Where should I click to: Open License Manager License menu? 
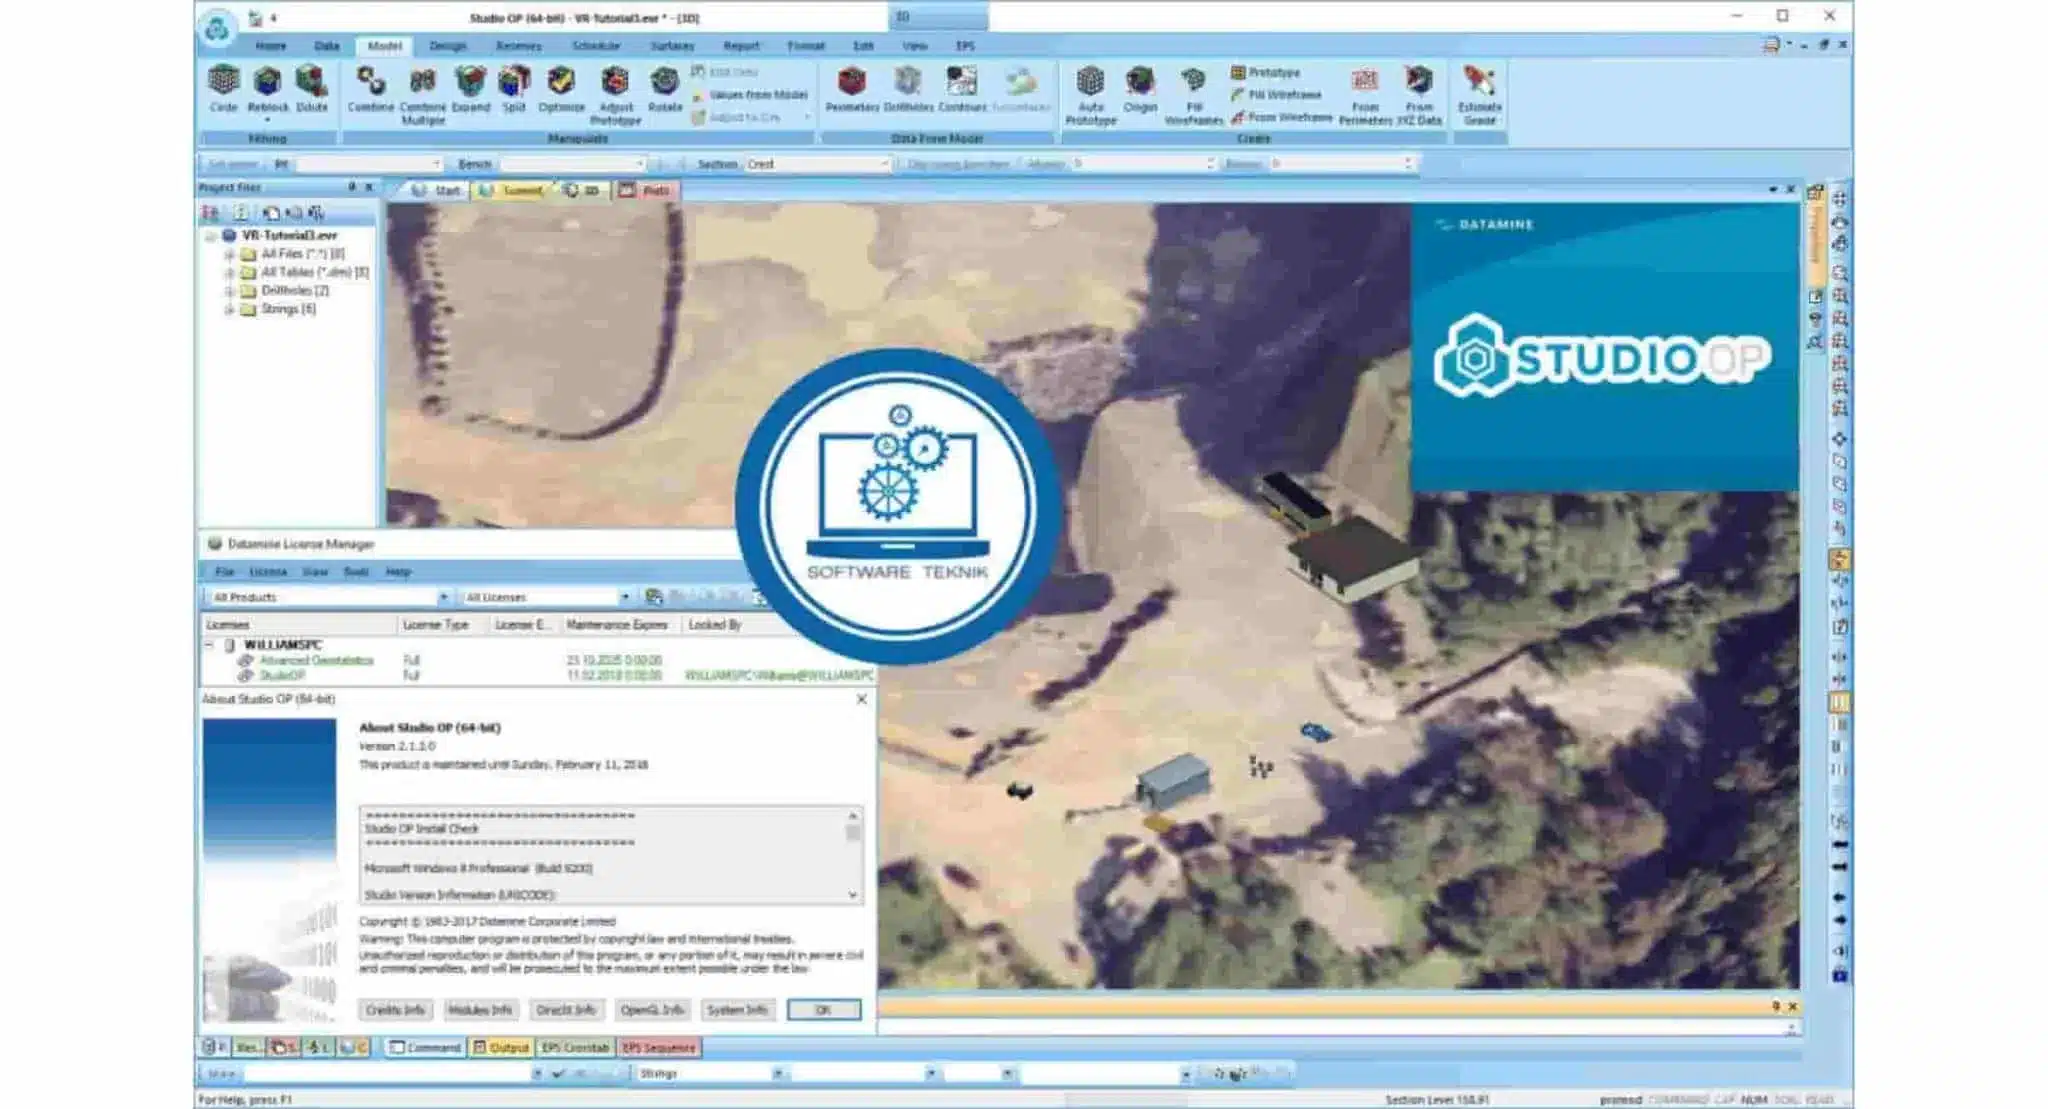coord(267,572)
